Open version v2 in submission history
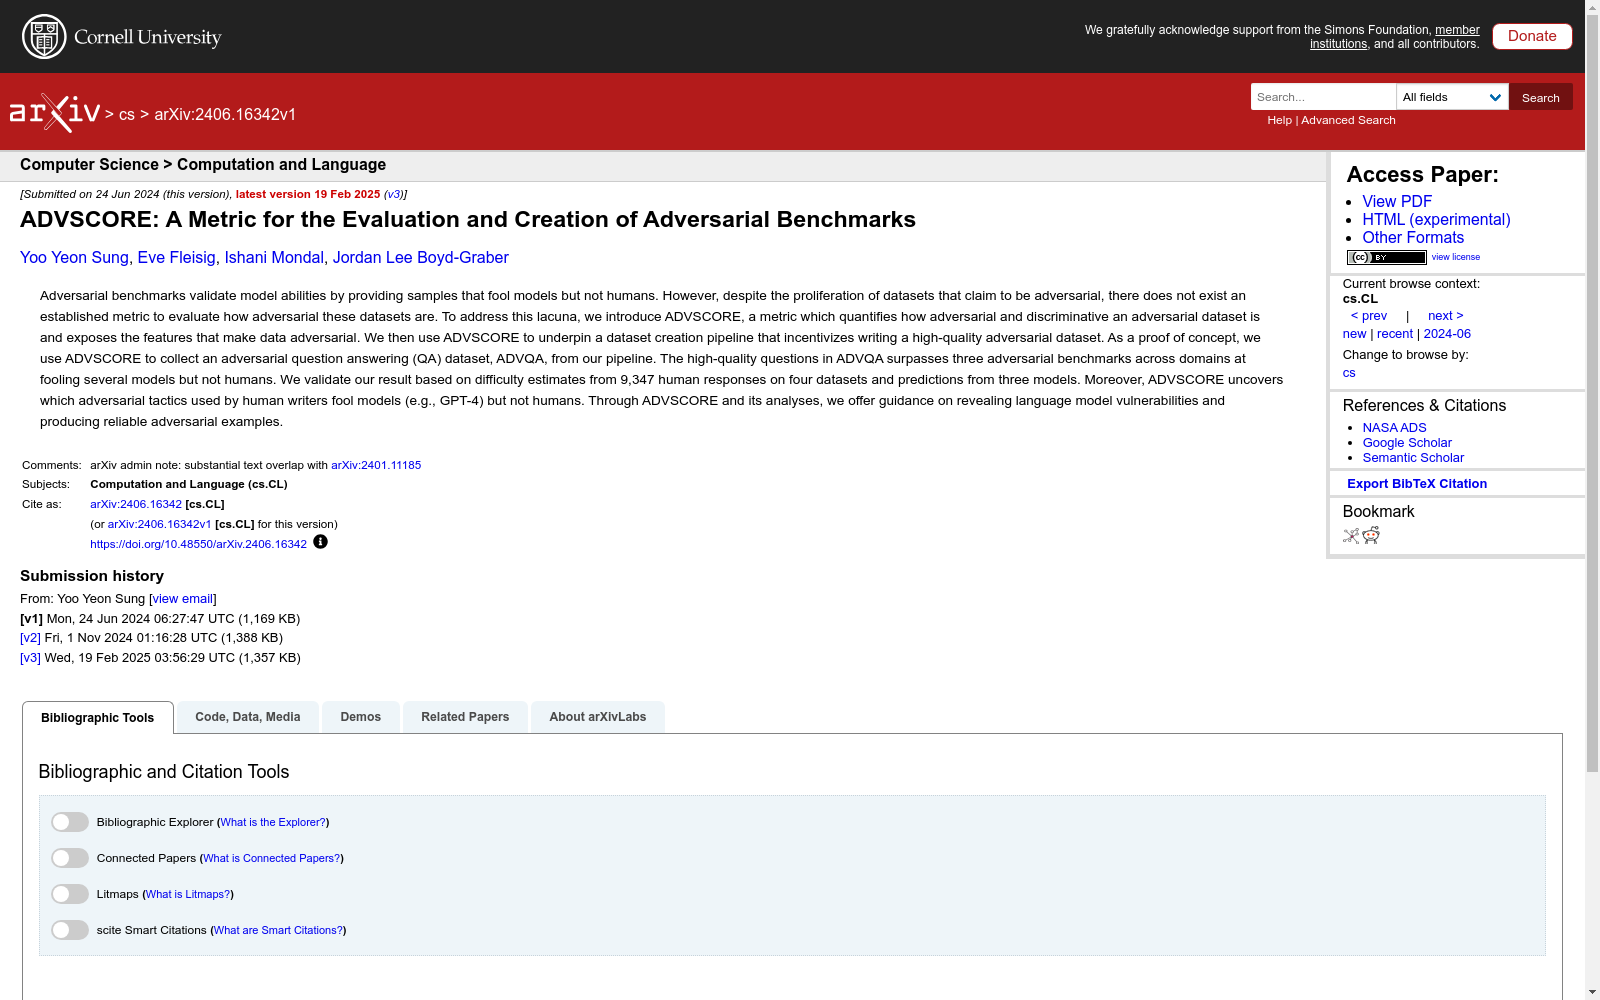Image resolution: width=1600 pixels, height=1000 pixels. pos(30,638)
